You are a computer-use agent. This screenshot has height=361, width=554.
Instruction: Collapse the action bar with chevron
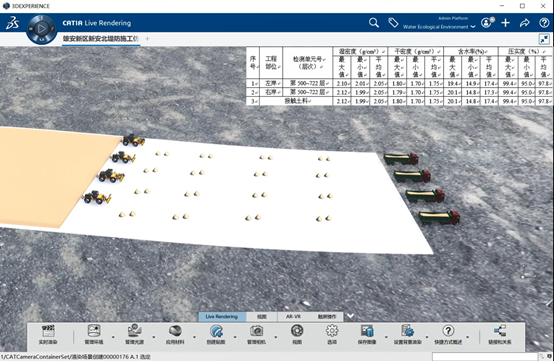point(350,316)
